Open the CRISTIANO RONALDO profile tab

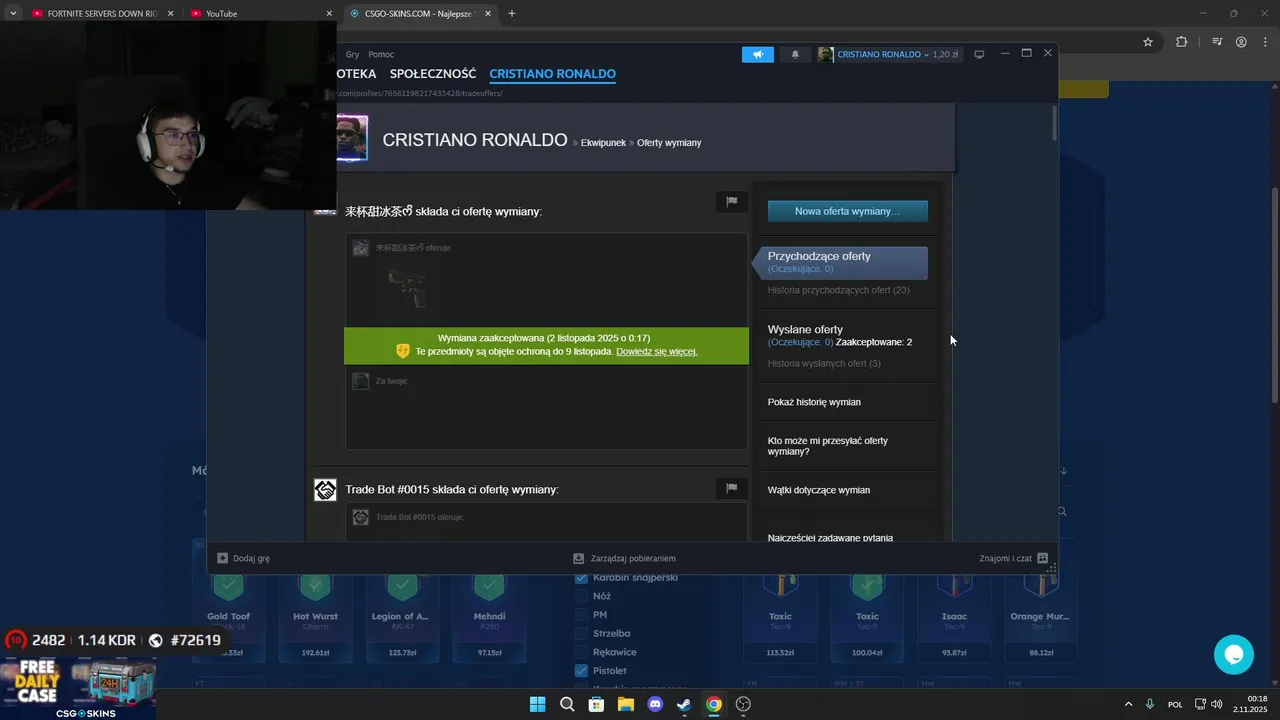(552, 74)
